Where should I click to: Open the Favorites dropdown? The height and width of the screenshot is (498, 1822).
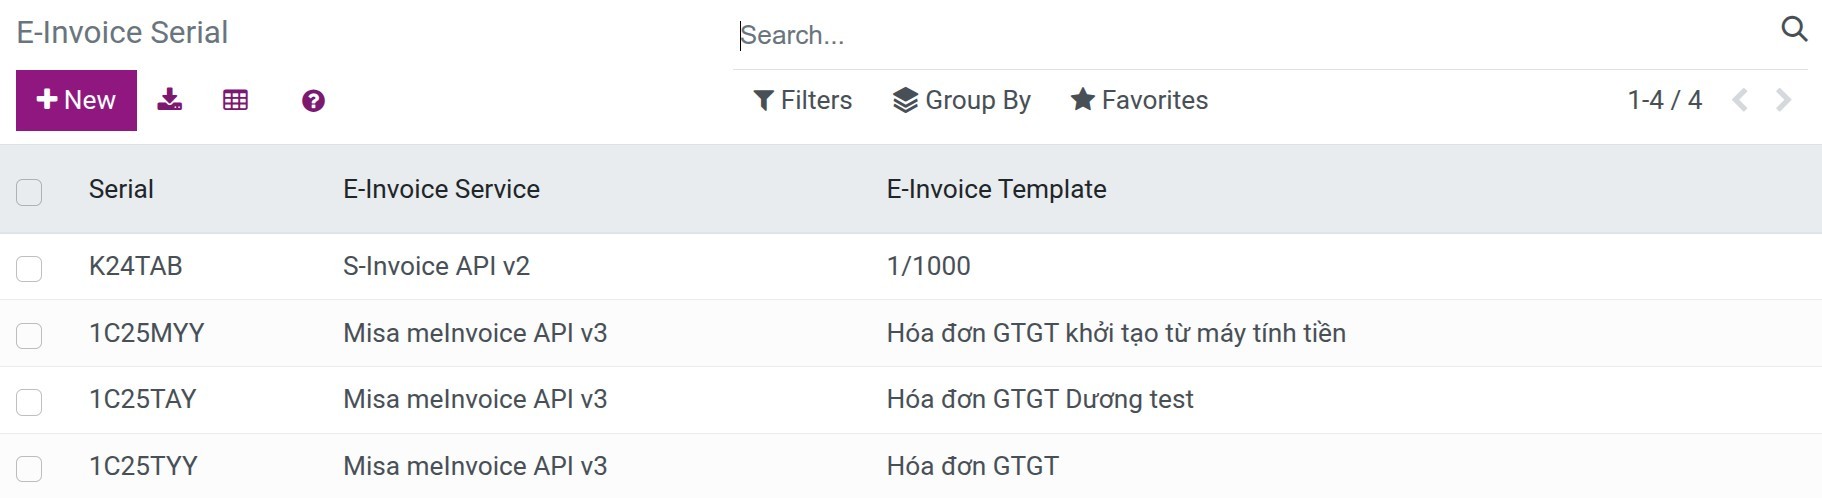point(1139,100)
